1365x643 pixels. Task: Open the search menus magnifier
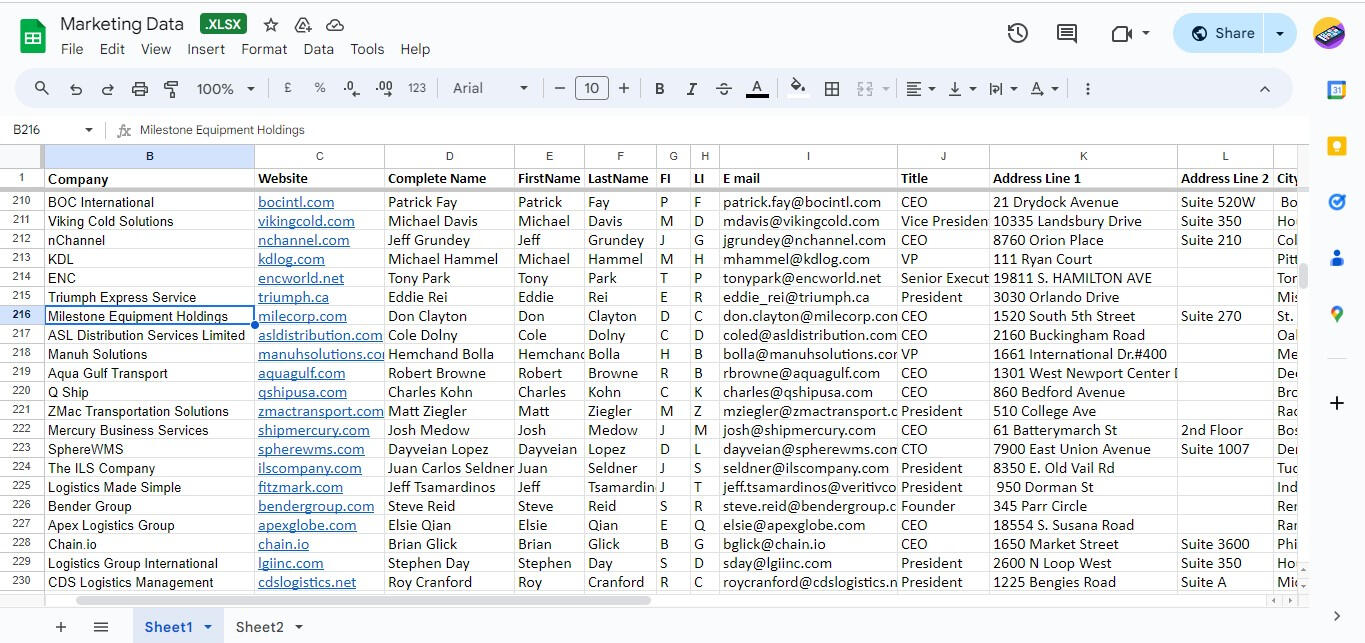42,88
